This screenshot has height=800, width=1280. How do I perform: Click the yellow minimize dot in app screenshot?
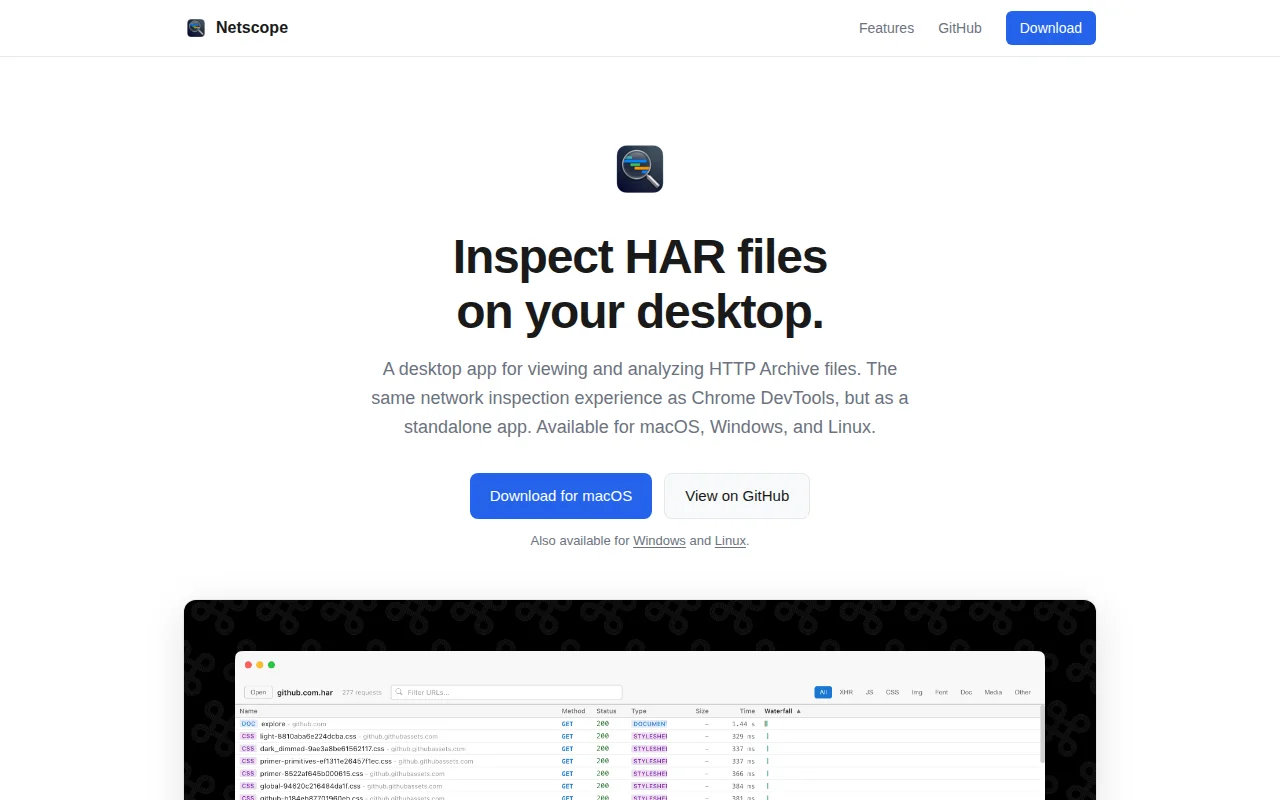pos(260,665)
